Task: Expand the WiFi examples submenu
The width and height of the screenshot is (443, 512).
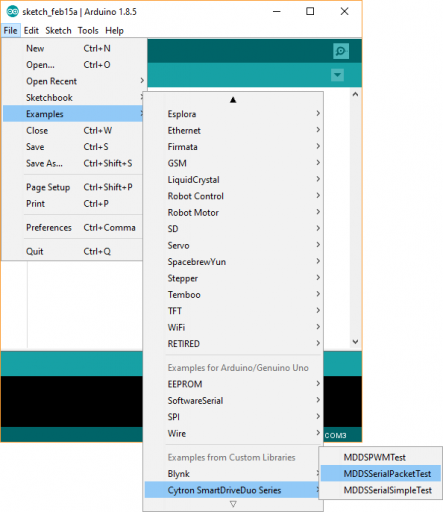Action: point(233,327)
